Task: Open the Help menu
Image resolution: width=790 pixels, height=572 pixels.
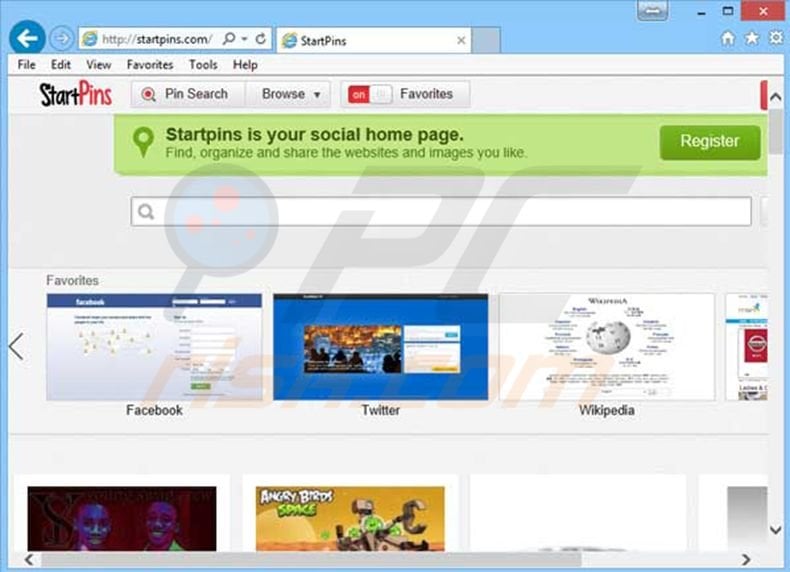Action: (245, 65)
